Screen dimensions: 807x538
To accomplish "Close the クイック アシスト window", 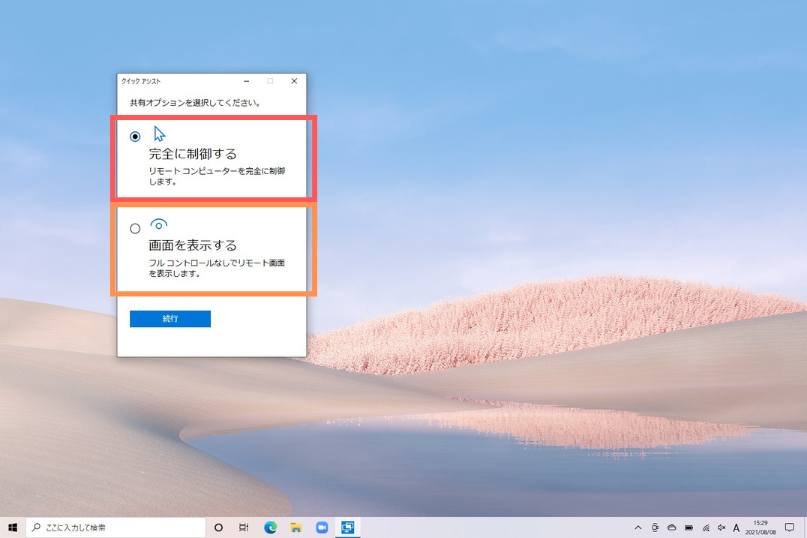I will point(294,81).
